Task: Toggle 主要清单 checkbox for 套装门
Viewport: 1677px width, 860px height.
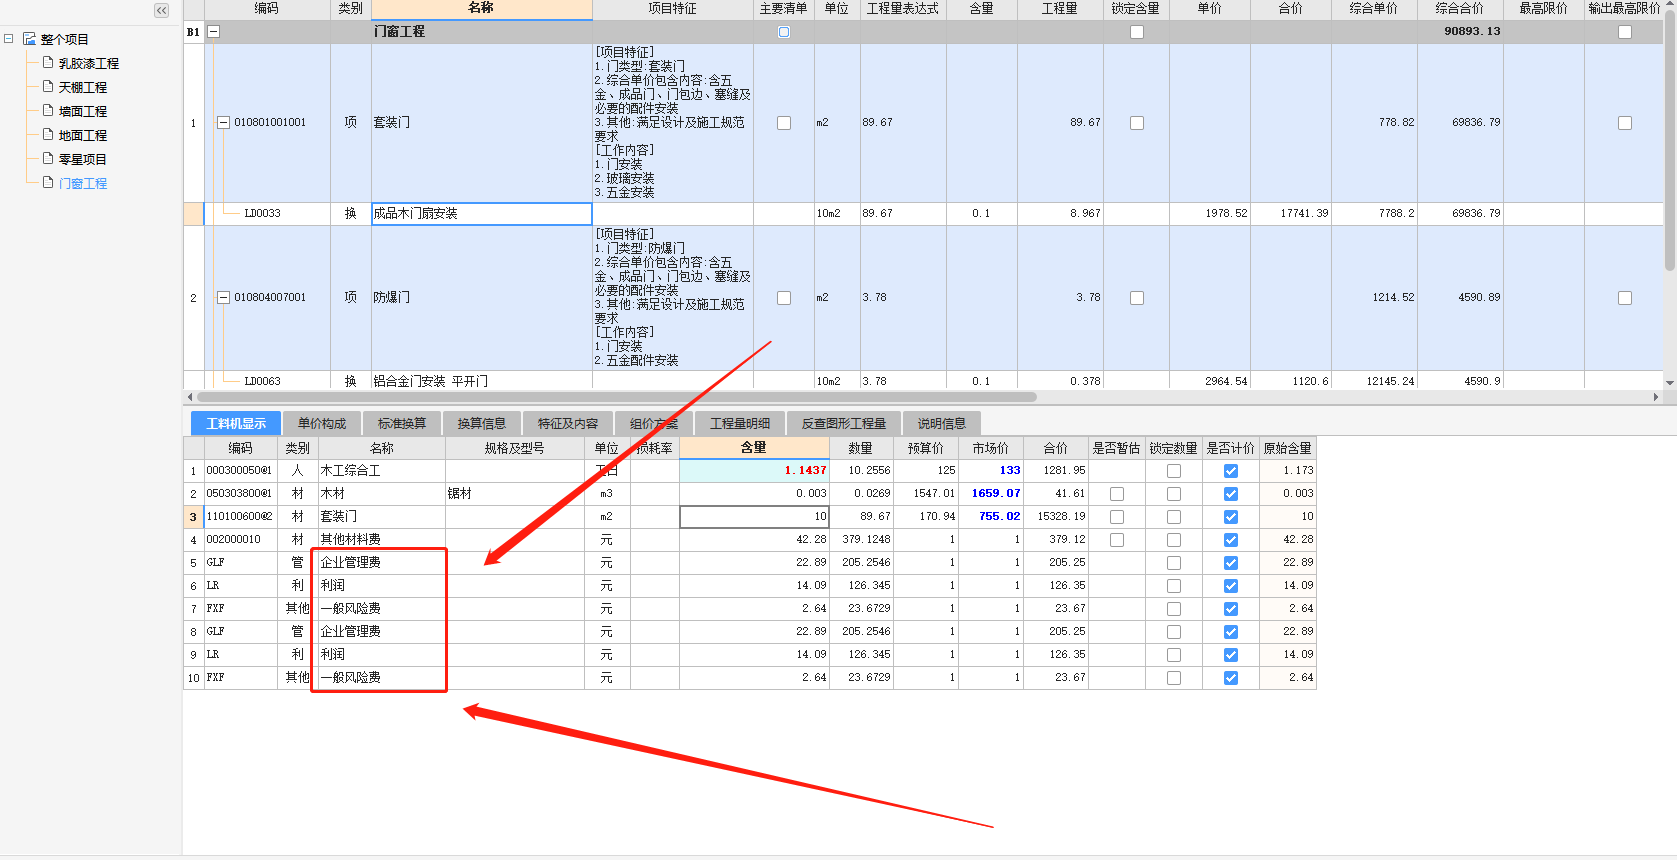Action: tap(784, 123)
